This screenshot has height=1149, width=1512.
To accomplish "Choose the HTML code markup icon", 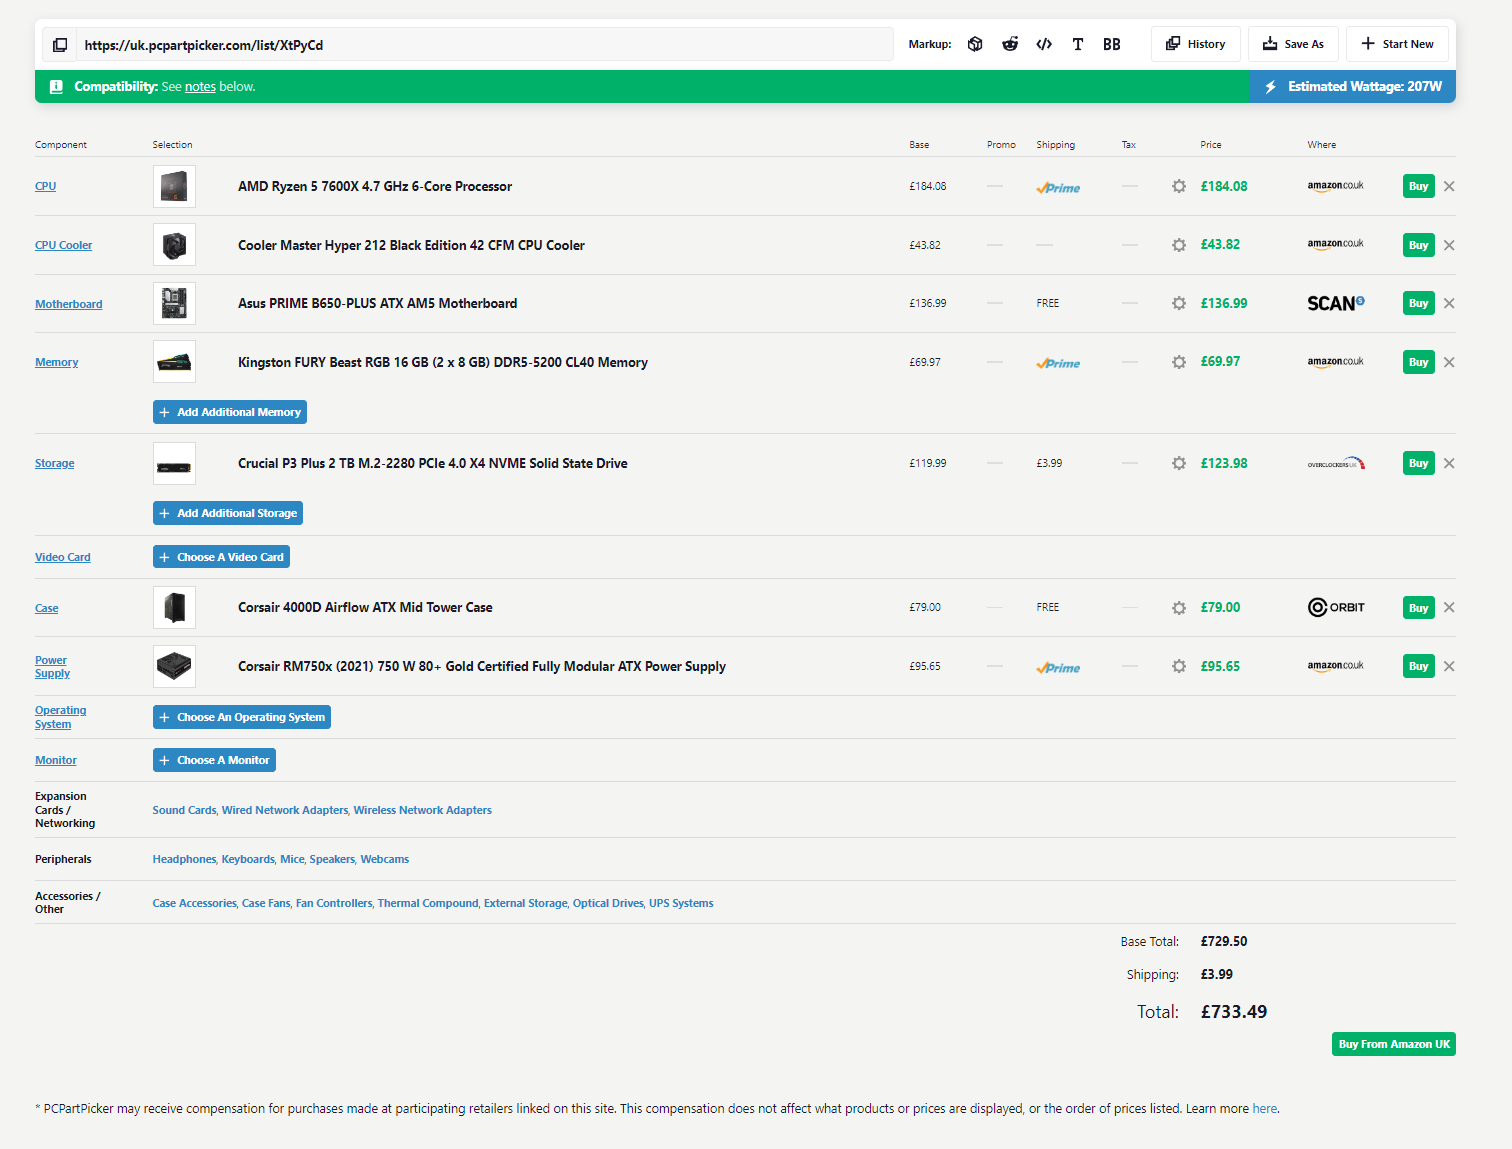I will (x=1044, y=44).
